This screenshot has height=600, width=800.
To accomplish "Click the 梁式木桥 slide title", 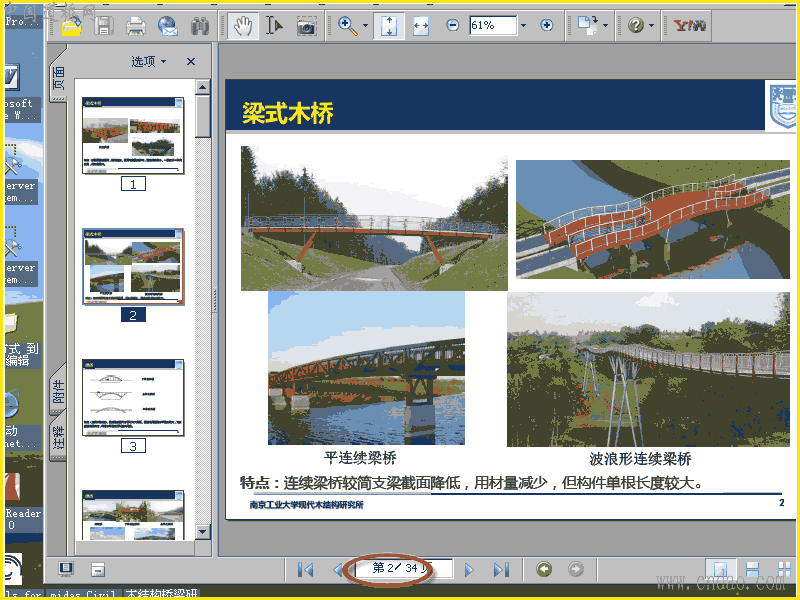I will pyautogui.click(x=288, y=113).
